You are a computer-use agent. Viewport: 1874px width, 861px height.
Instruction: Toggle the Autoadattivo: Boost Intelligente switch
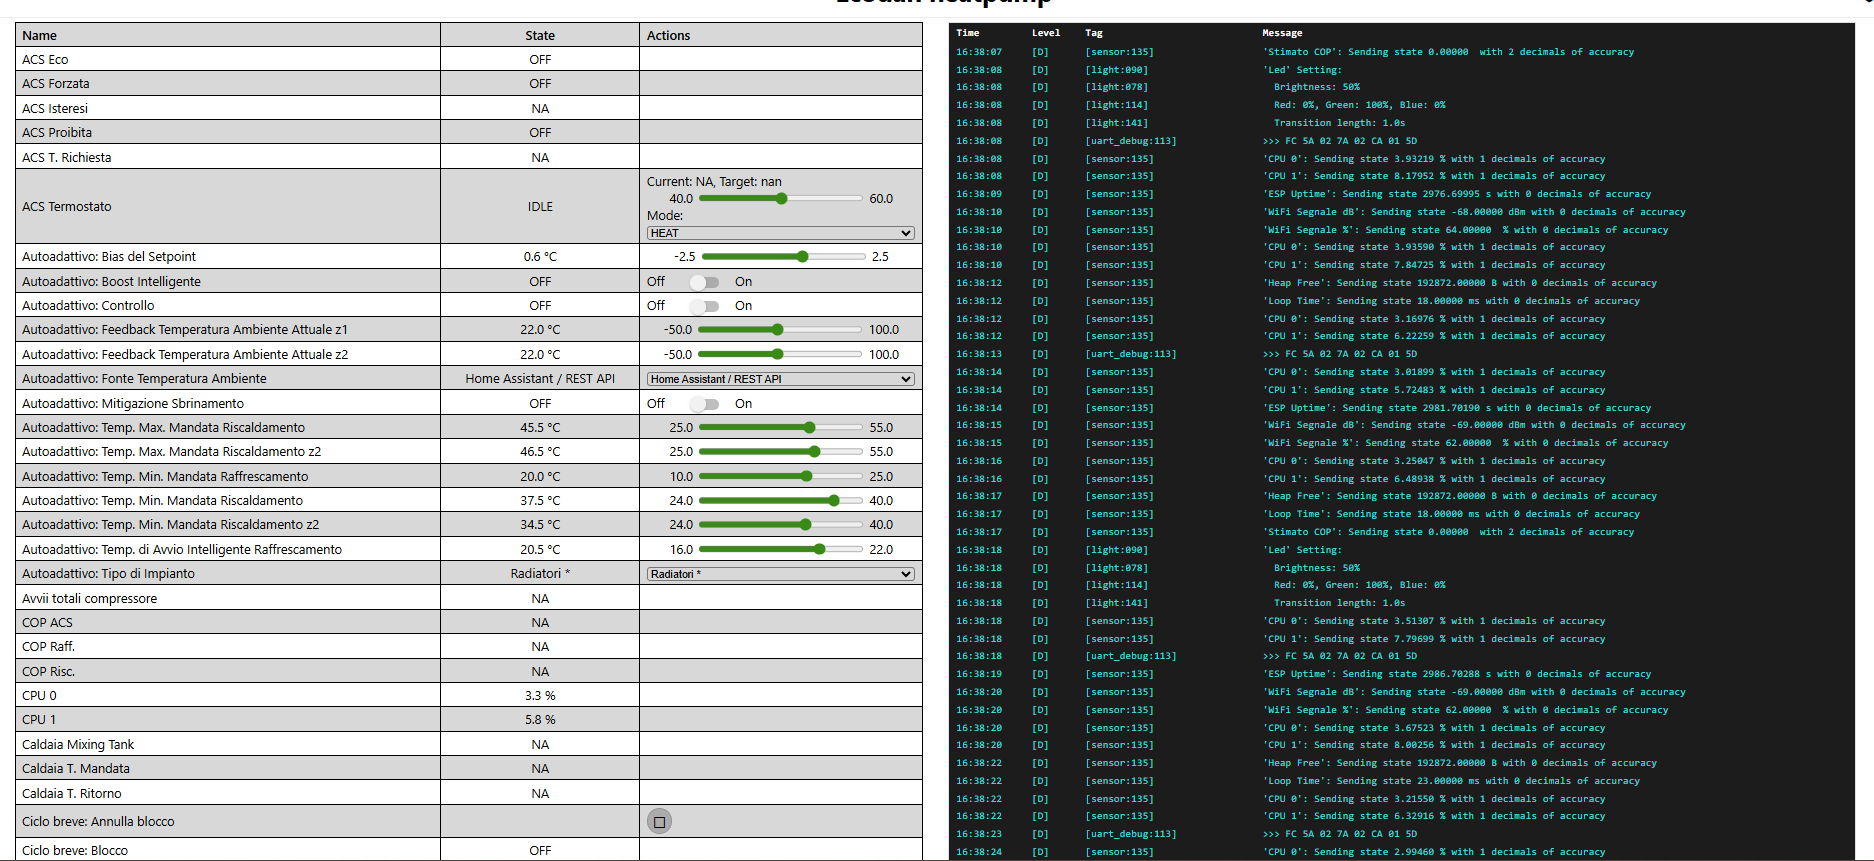tap(704, 282)
